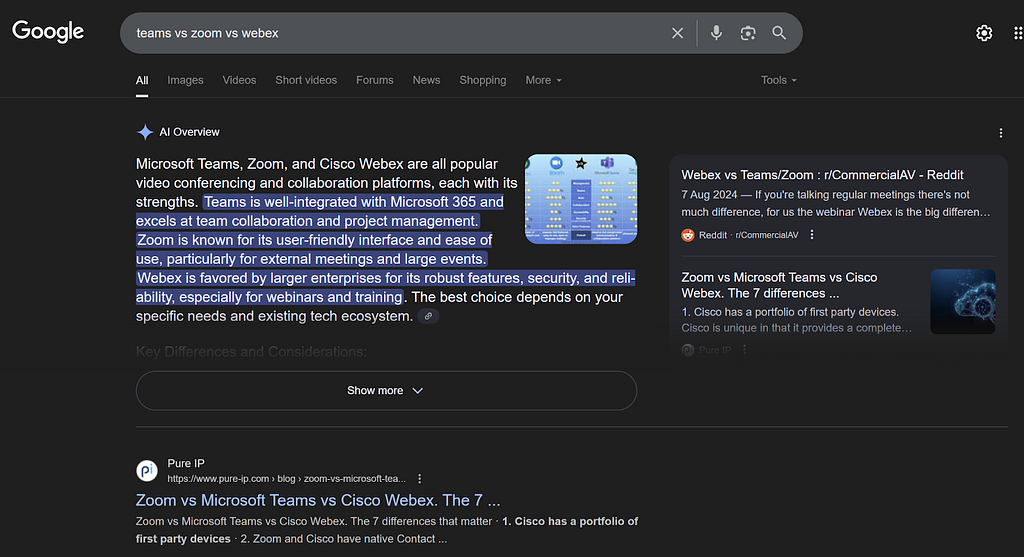Clear the search query with the X icon
Image resolution: width=1024 pixels, height=557 pixels.
[x=677, y=33]
